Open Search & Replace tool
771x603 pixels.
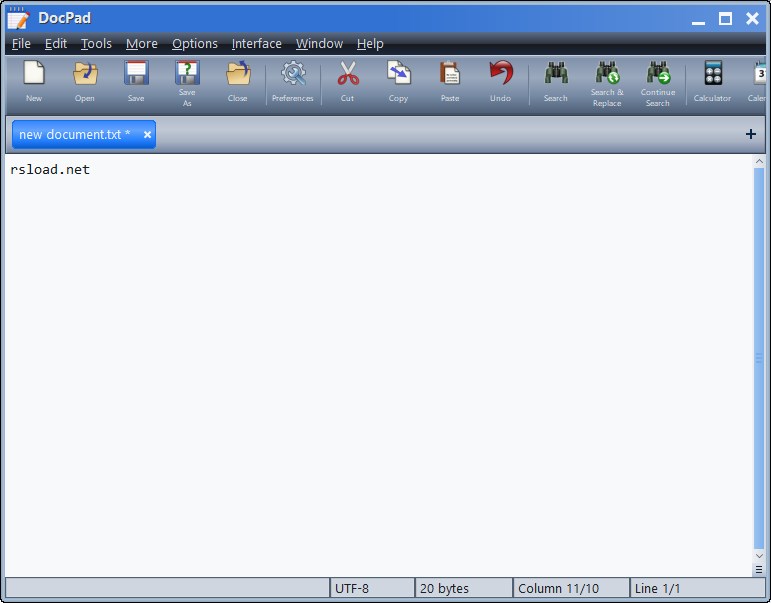[607, 81]
